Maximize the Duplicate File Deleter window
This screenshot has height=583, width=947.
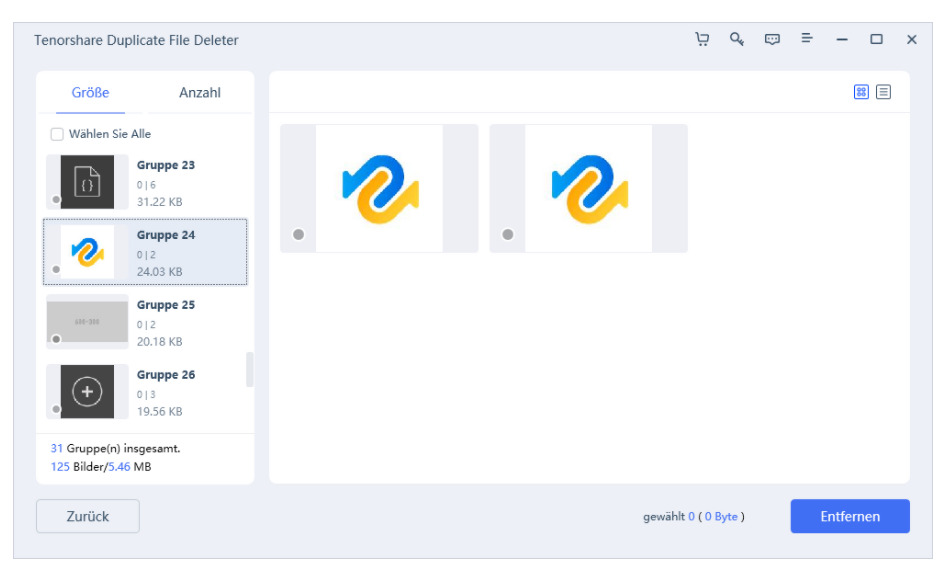[x=876, y=39]
